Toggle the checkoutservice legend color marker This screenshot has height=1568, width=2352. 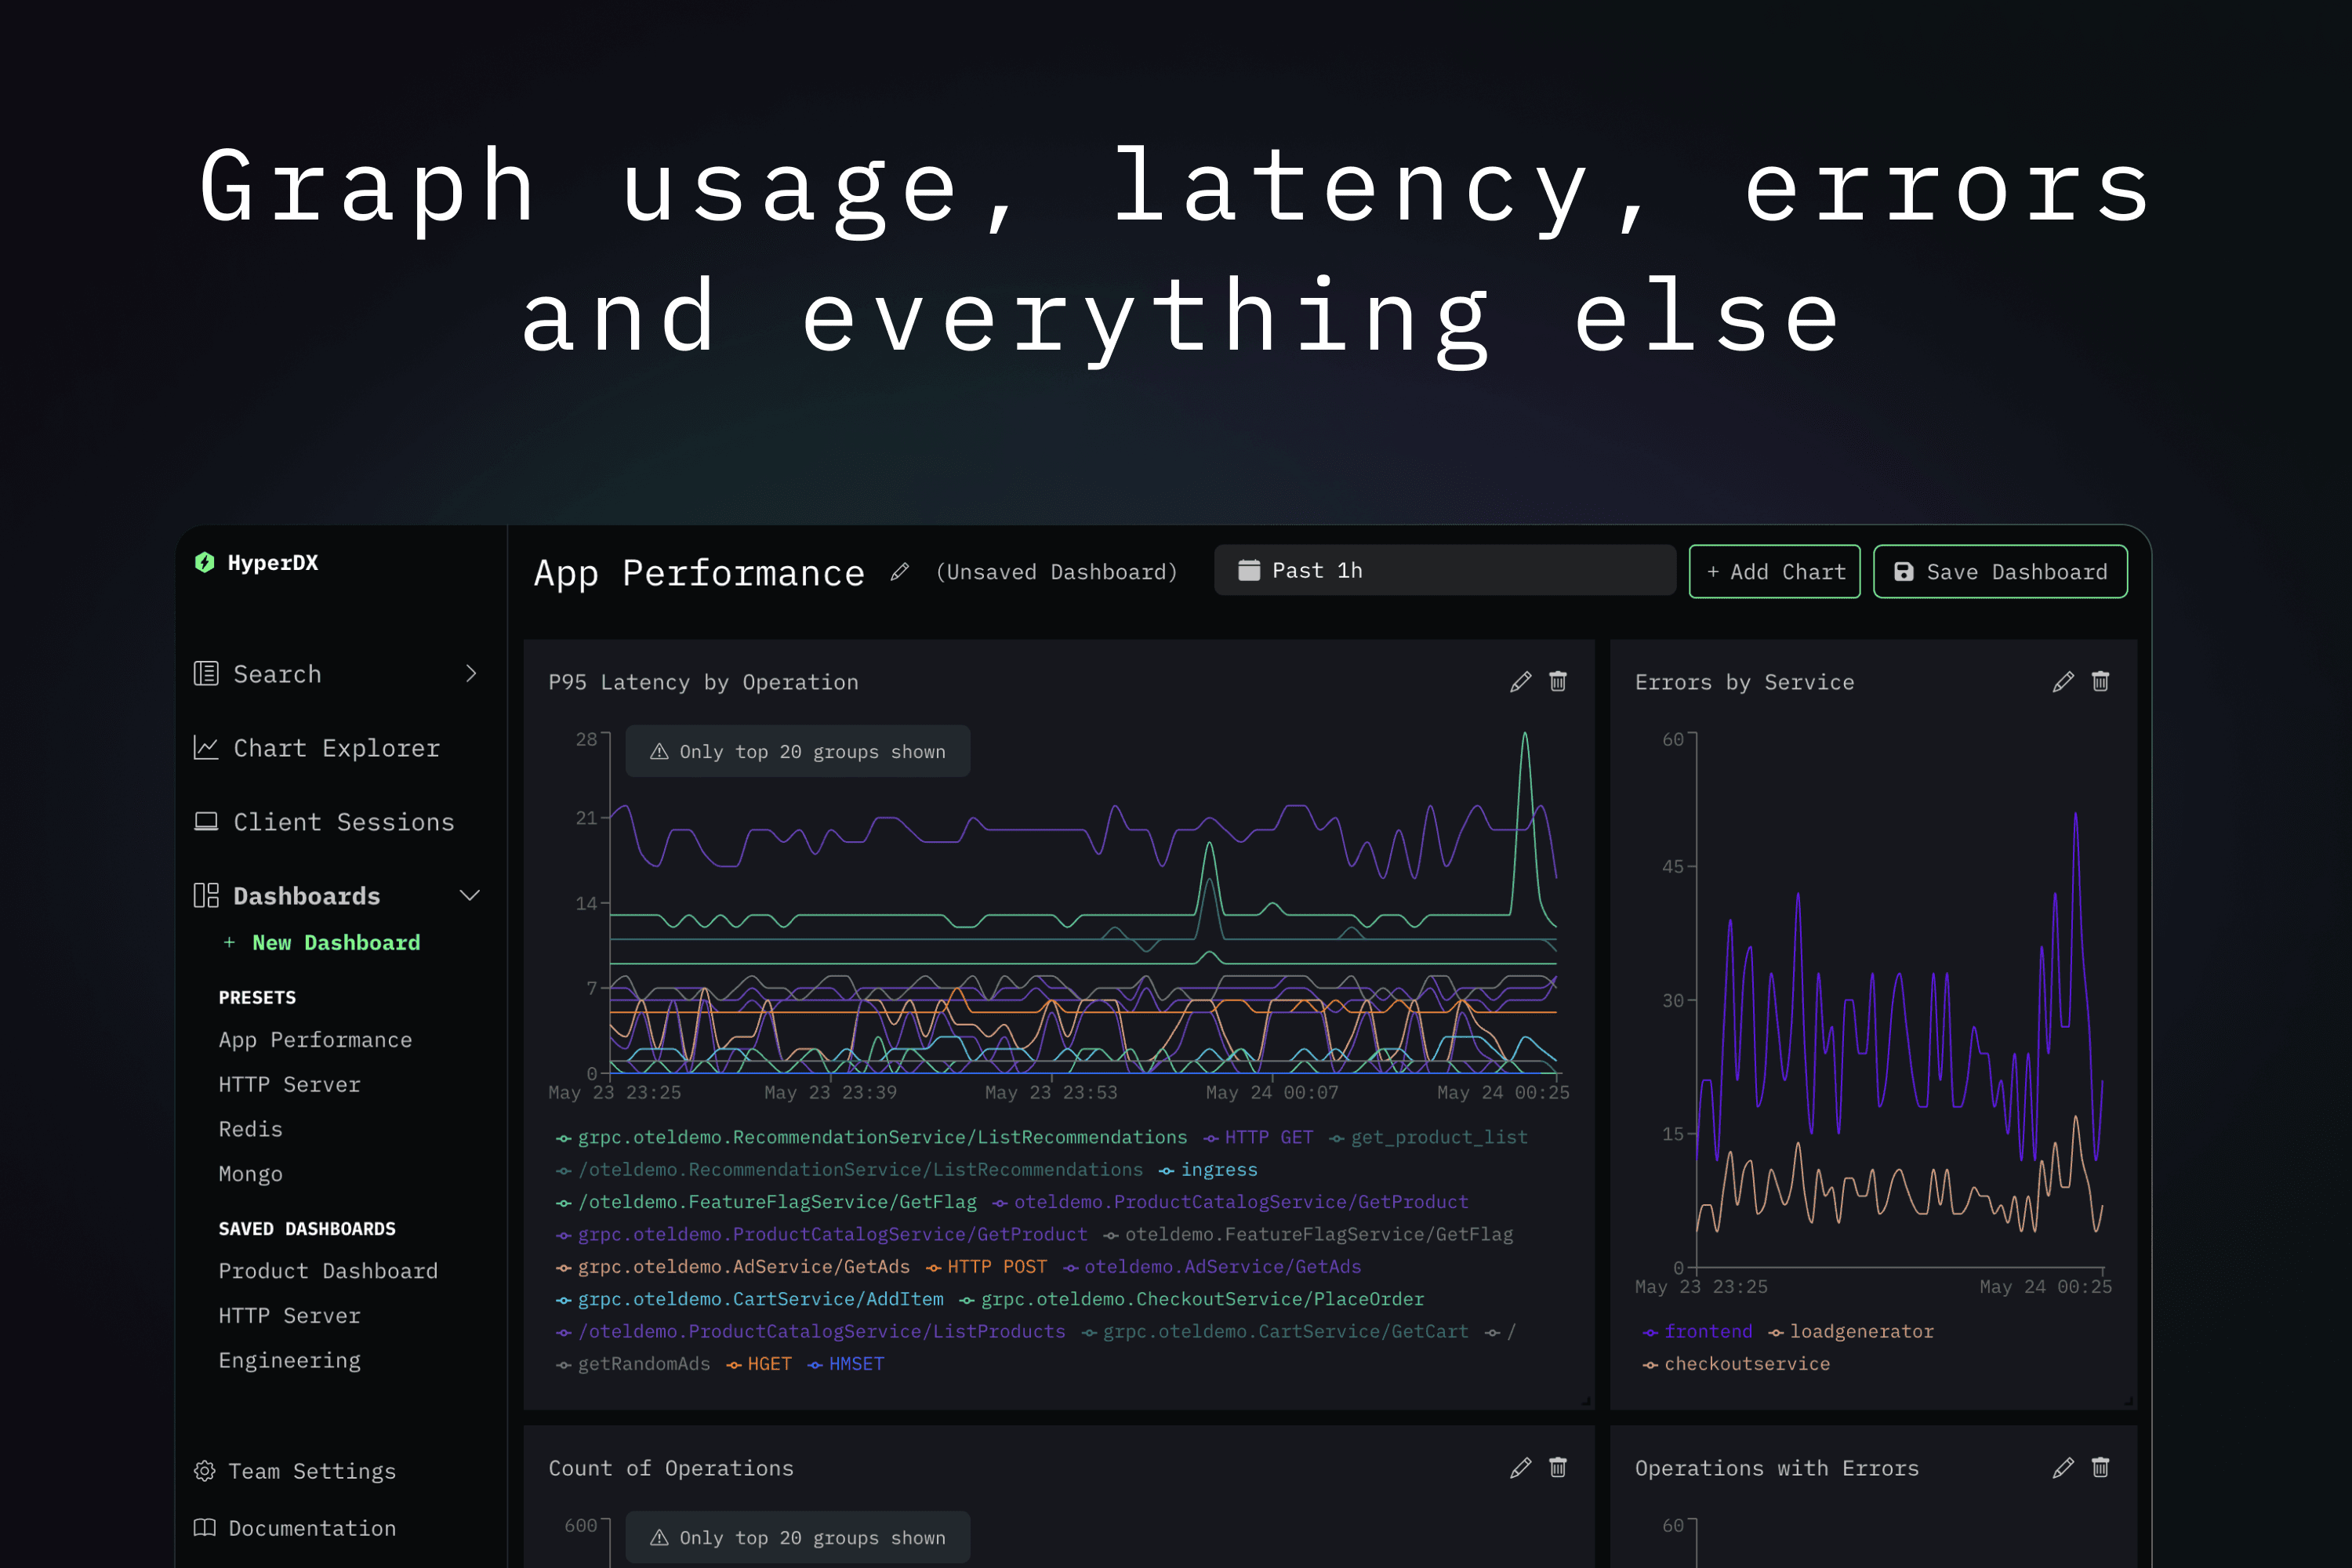pos(1650,1365)
